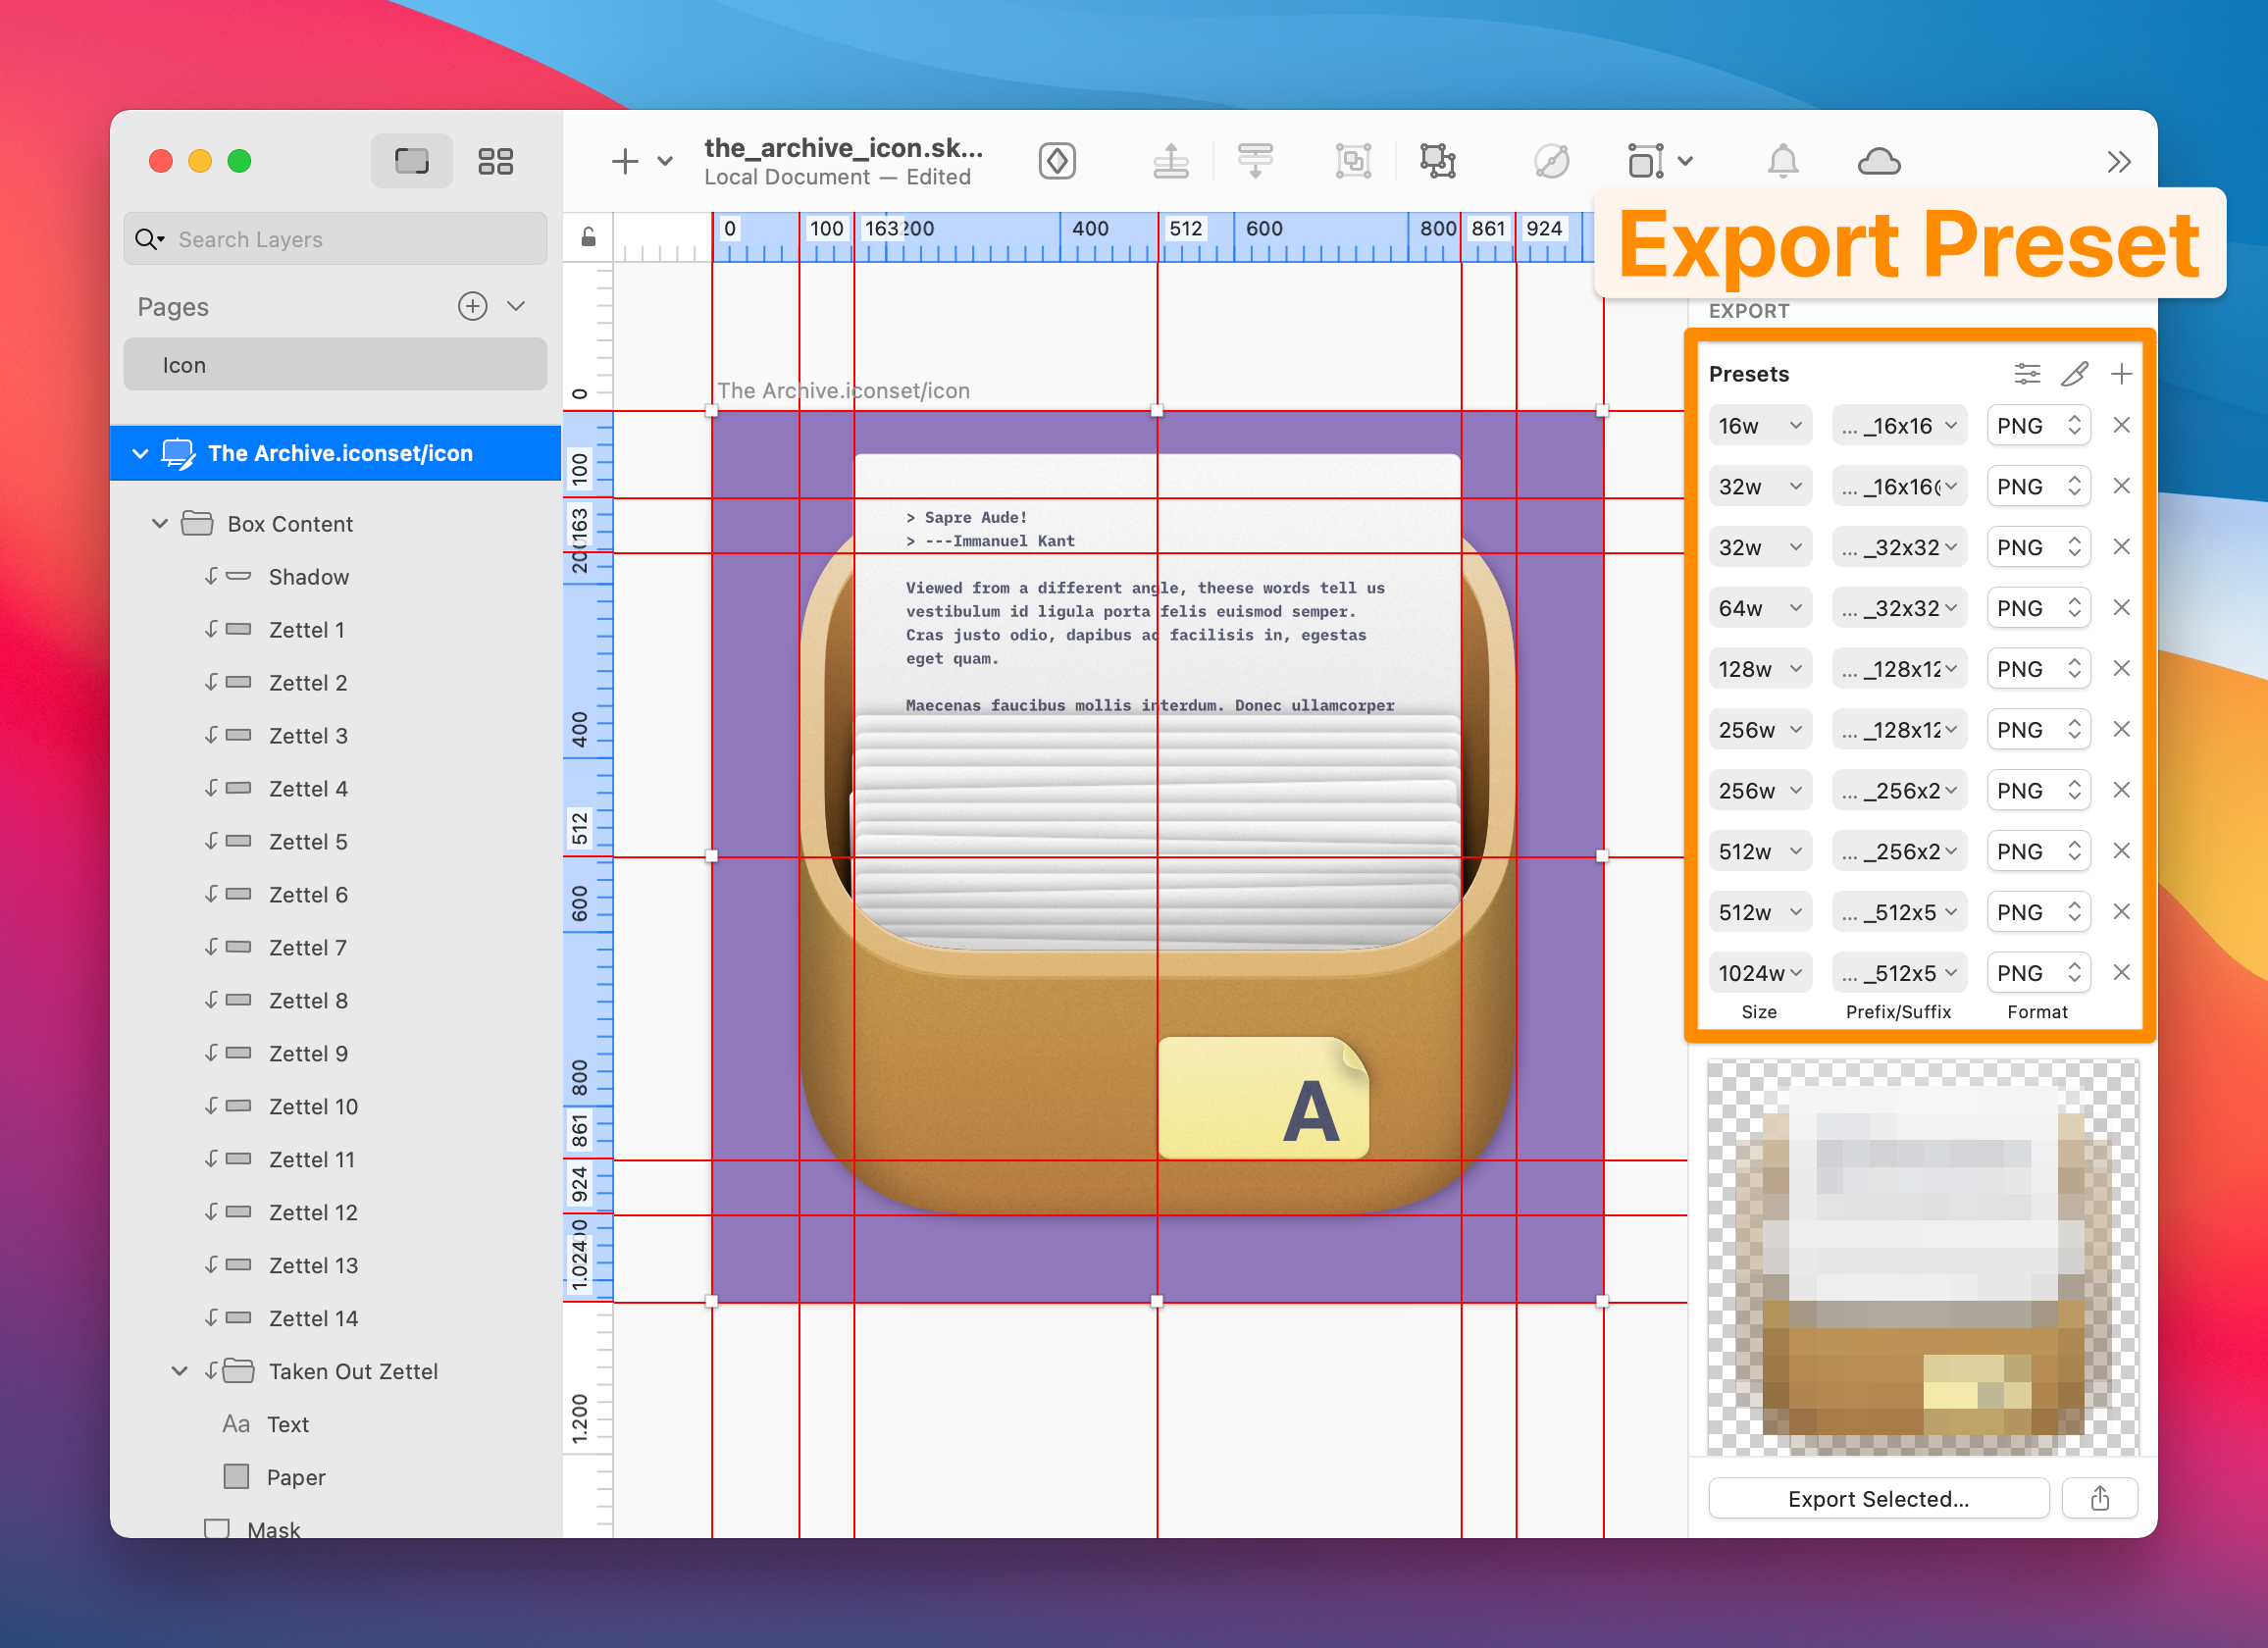Collapse The Archive.iconset/icon artboard
Viewport: 2268px width, 1648px height.
(141, 453)
